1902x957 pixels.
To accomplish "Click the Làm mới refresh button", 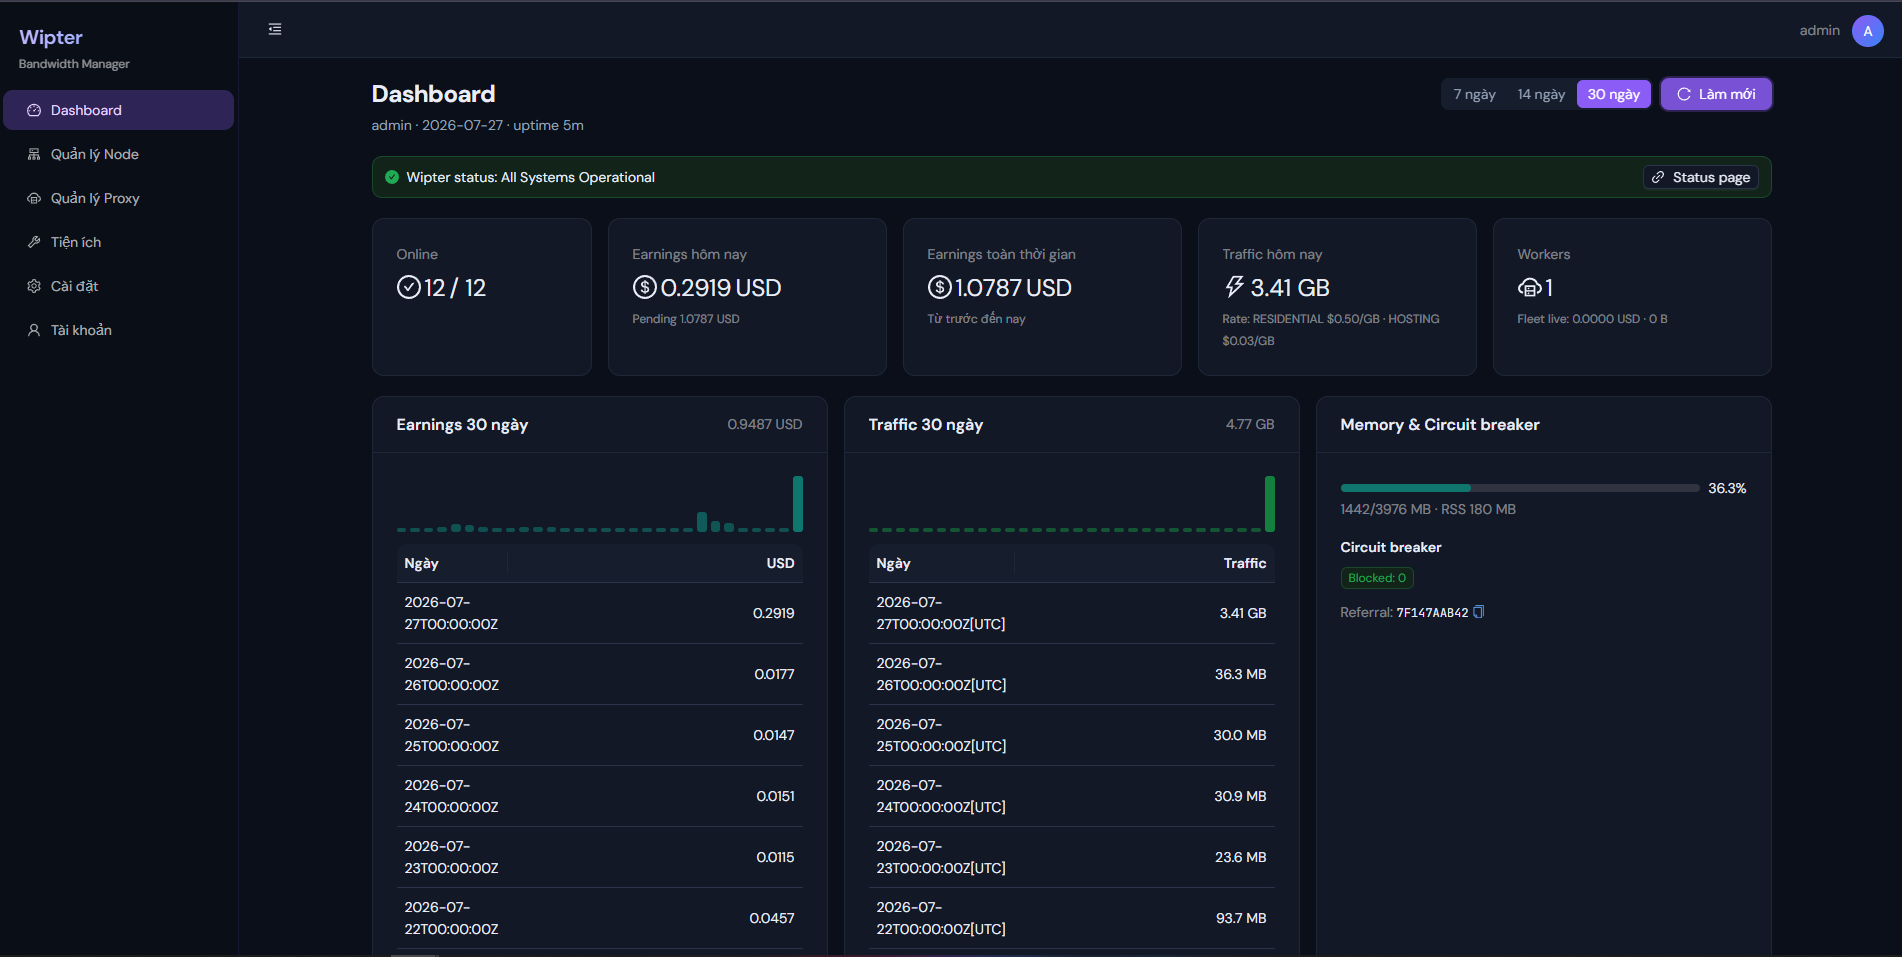I will pyautogui.click(x=1716, y=94).
